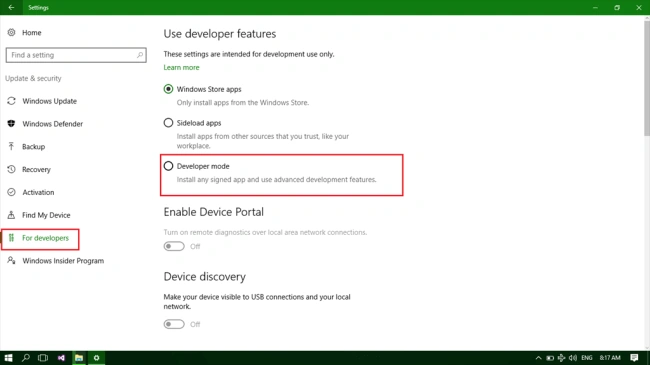
Task: Open taskbar search magnifier
Action: click(26, 358)
